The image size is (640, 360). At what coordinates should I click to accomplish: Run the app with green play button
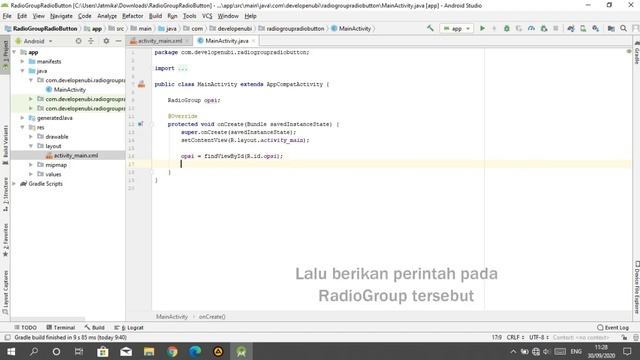482,28
